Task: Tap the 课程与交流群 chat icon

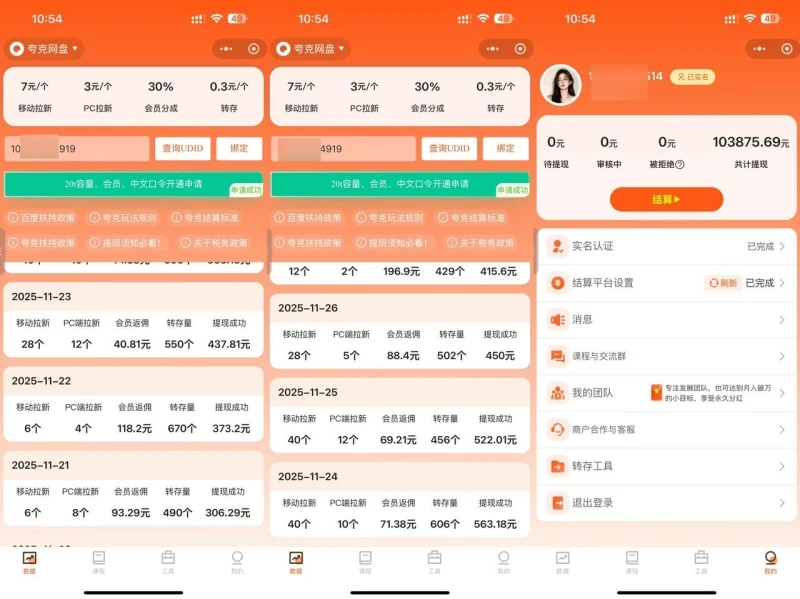Action: [557, 357]
